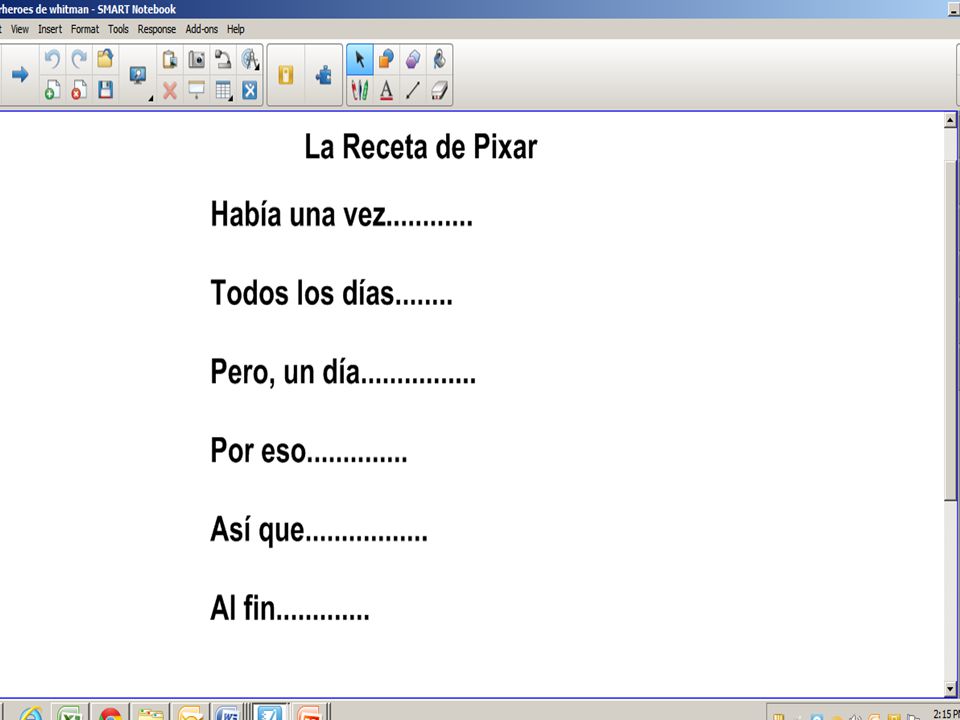Open the Response menu

156,29
